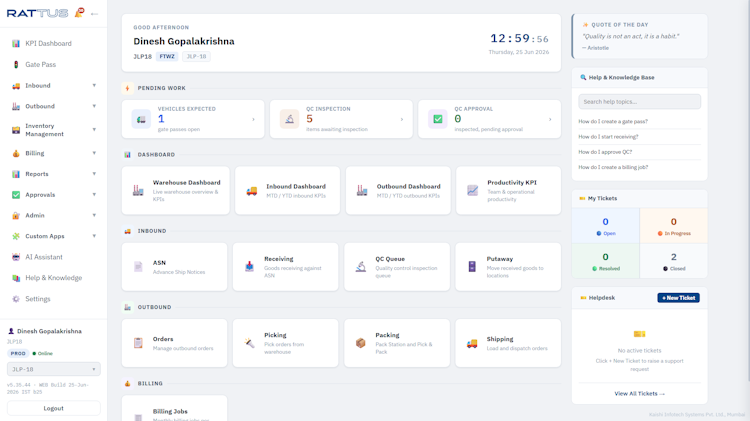The width and height of the screenshot is (750, 421).
Task: Open the QC Queue microscope icon
Action: [x=361, y=266]
